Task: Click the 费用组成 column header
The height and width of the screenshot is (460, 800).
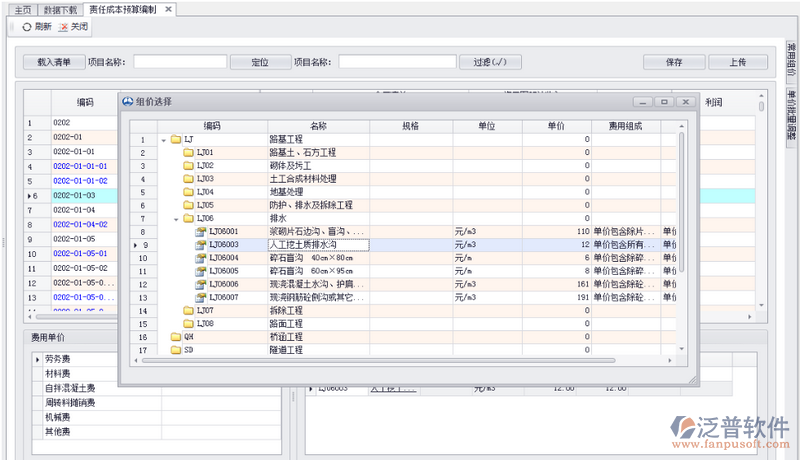Action: (626, 126)
